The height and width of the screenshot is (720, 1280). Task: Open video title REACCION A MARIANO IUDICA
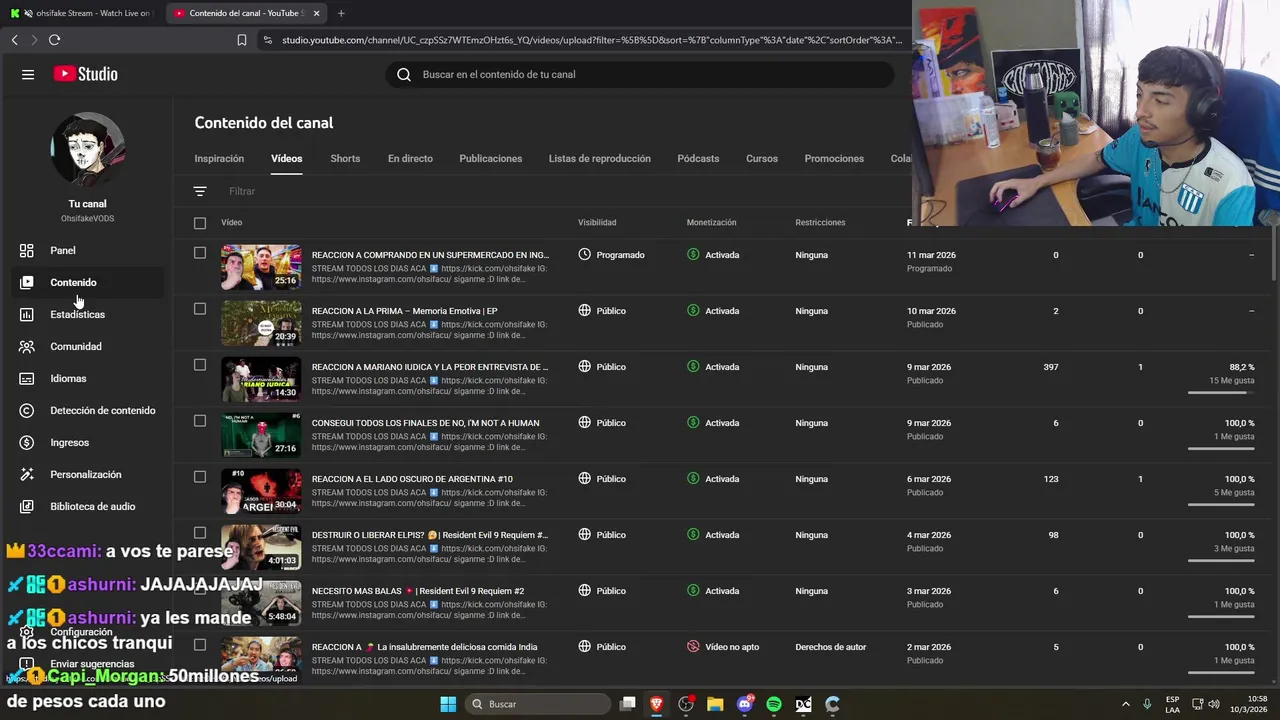pos(430,367)
